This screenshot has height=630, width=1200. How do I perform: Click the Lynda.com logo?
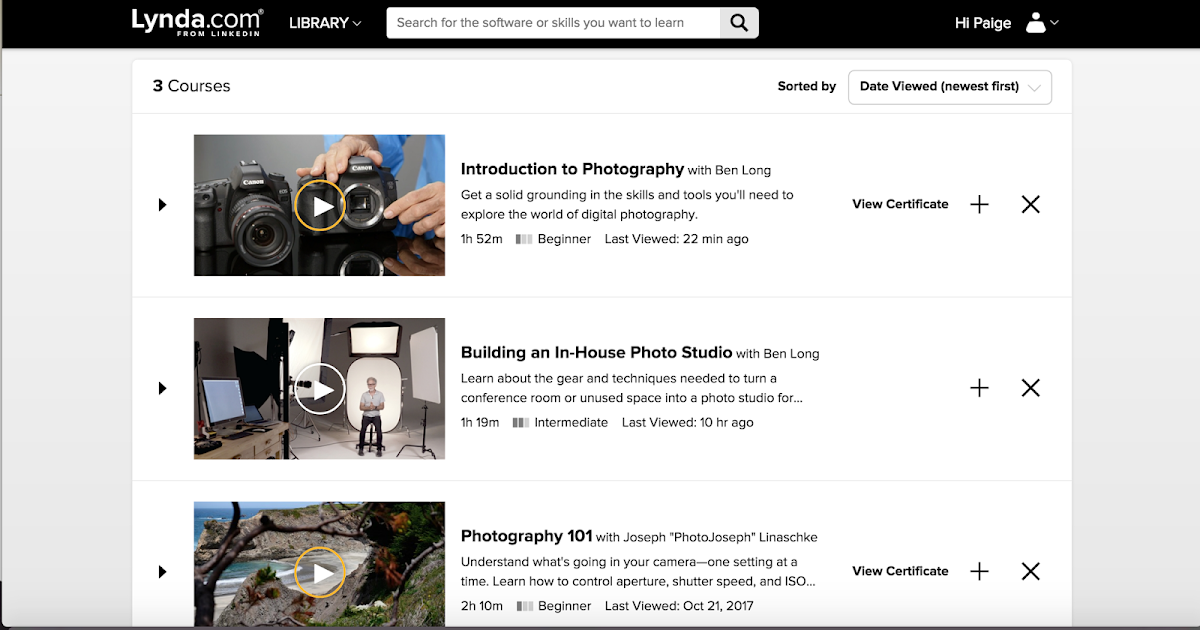coord(198,22)
